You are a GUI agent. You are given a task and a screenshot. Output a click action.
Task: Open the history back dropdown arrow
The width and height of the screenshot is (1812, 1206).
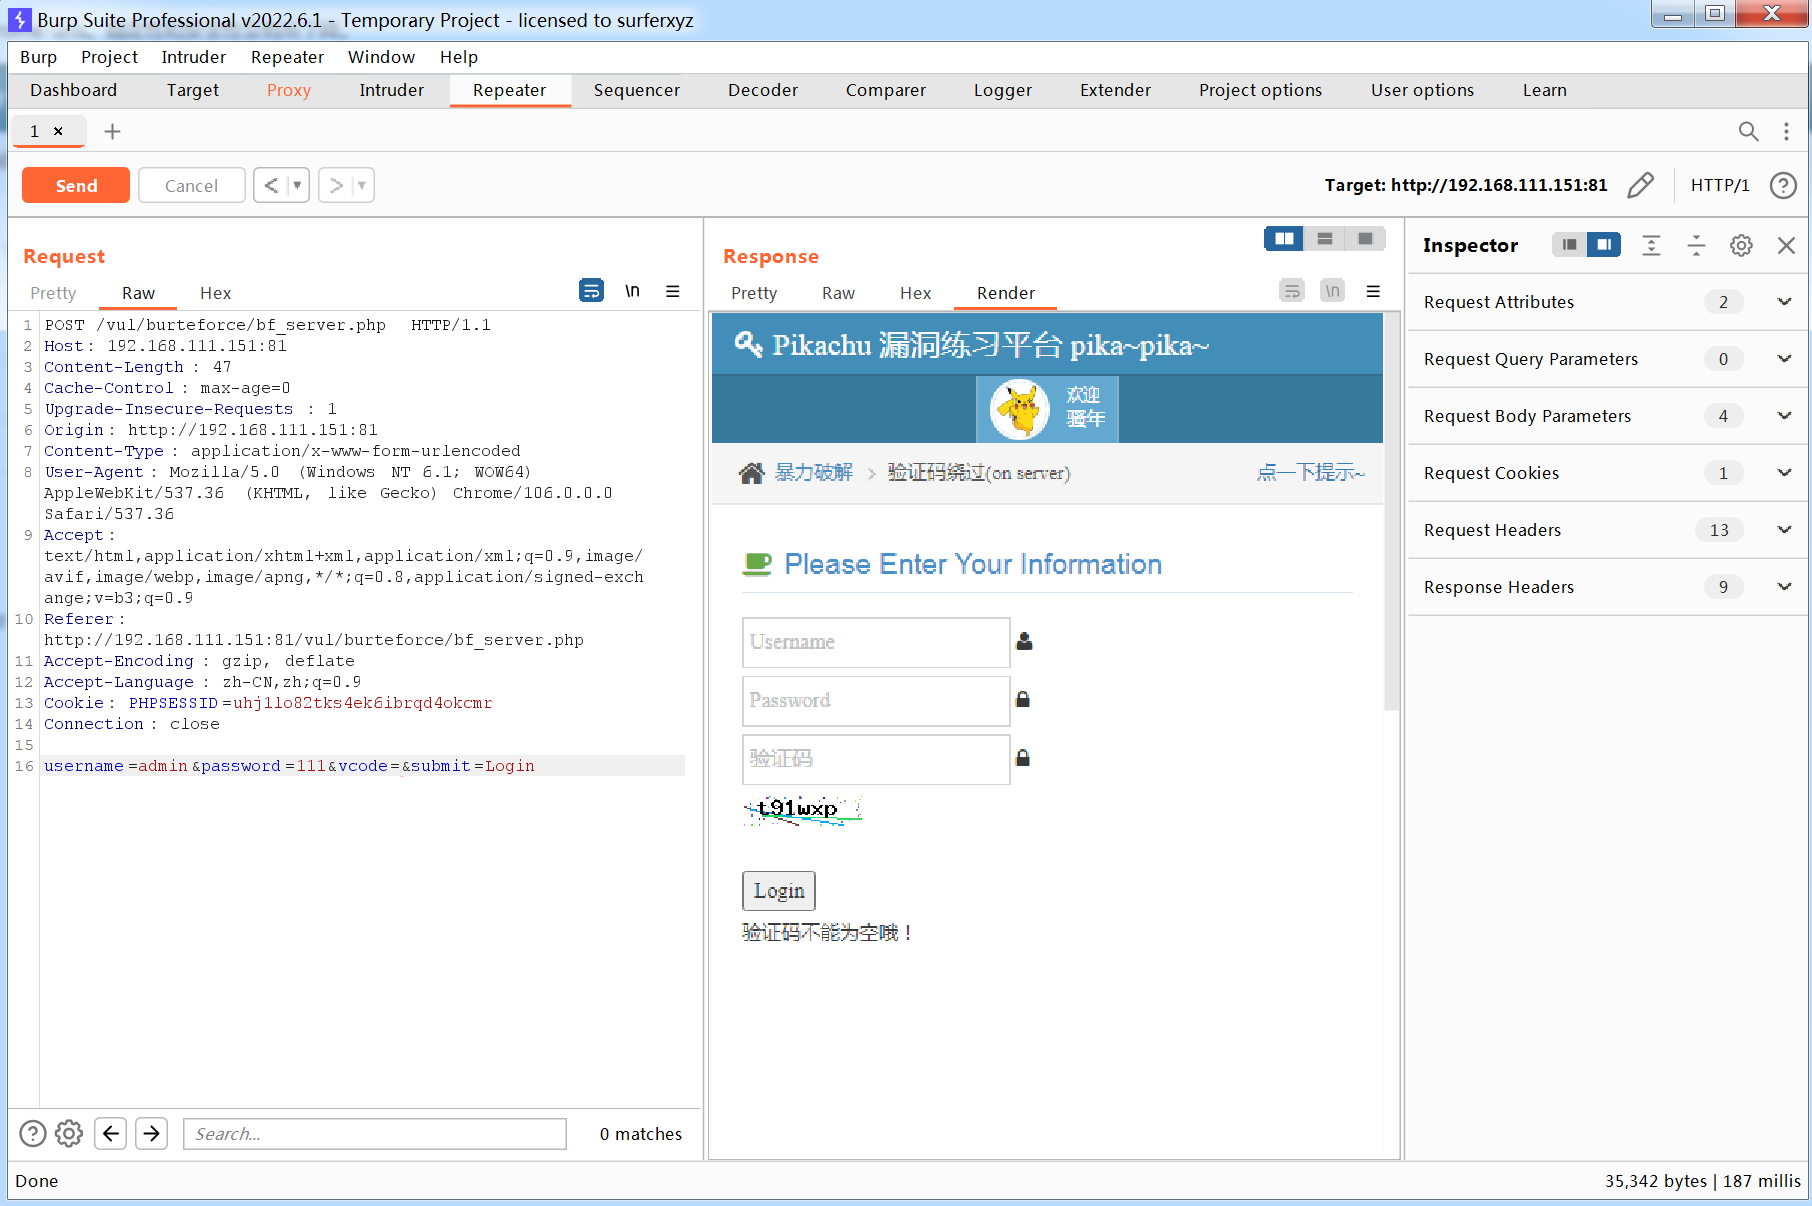tap(297, 185)
